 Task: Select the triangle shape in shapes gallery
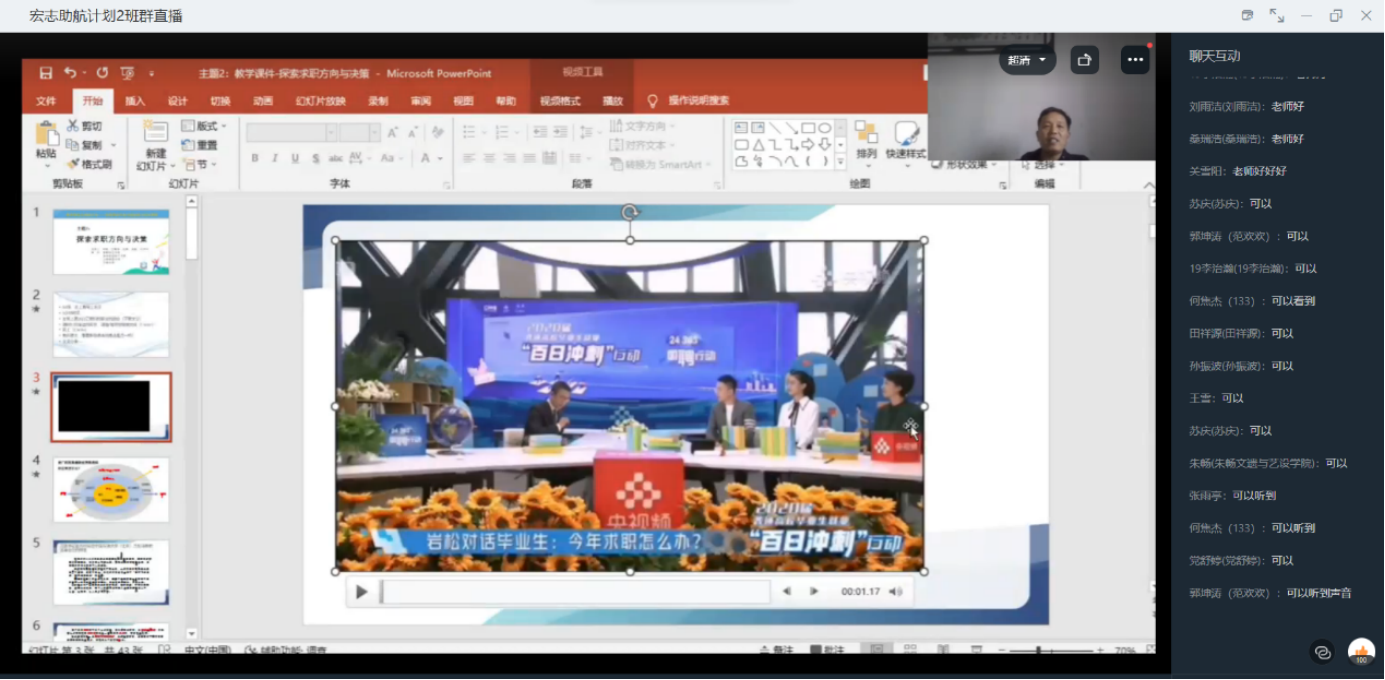pyautogui.click(x=759, y=144)
